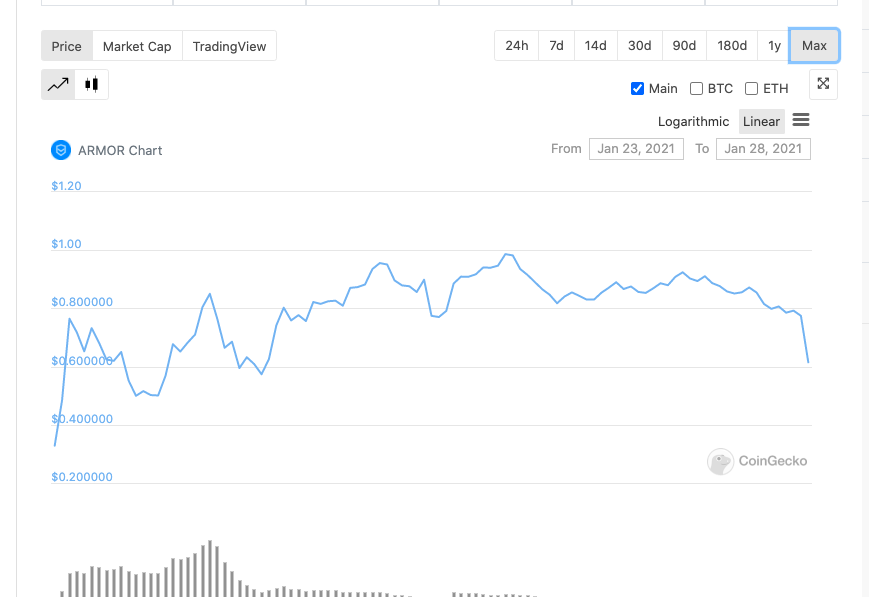Select the Linear scale option
The width and height of the screenshot is (869, 597).
761,121
